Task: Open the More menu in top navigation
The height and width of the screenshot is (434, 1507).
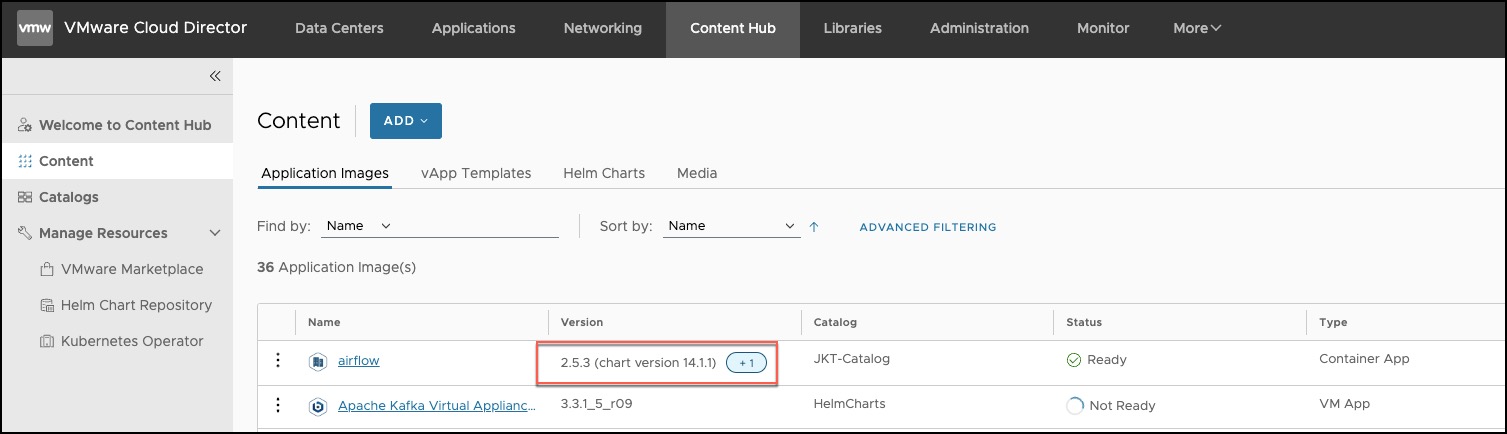Action: click(x=1197, y=28)
